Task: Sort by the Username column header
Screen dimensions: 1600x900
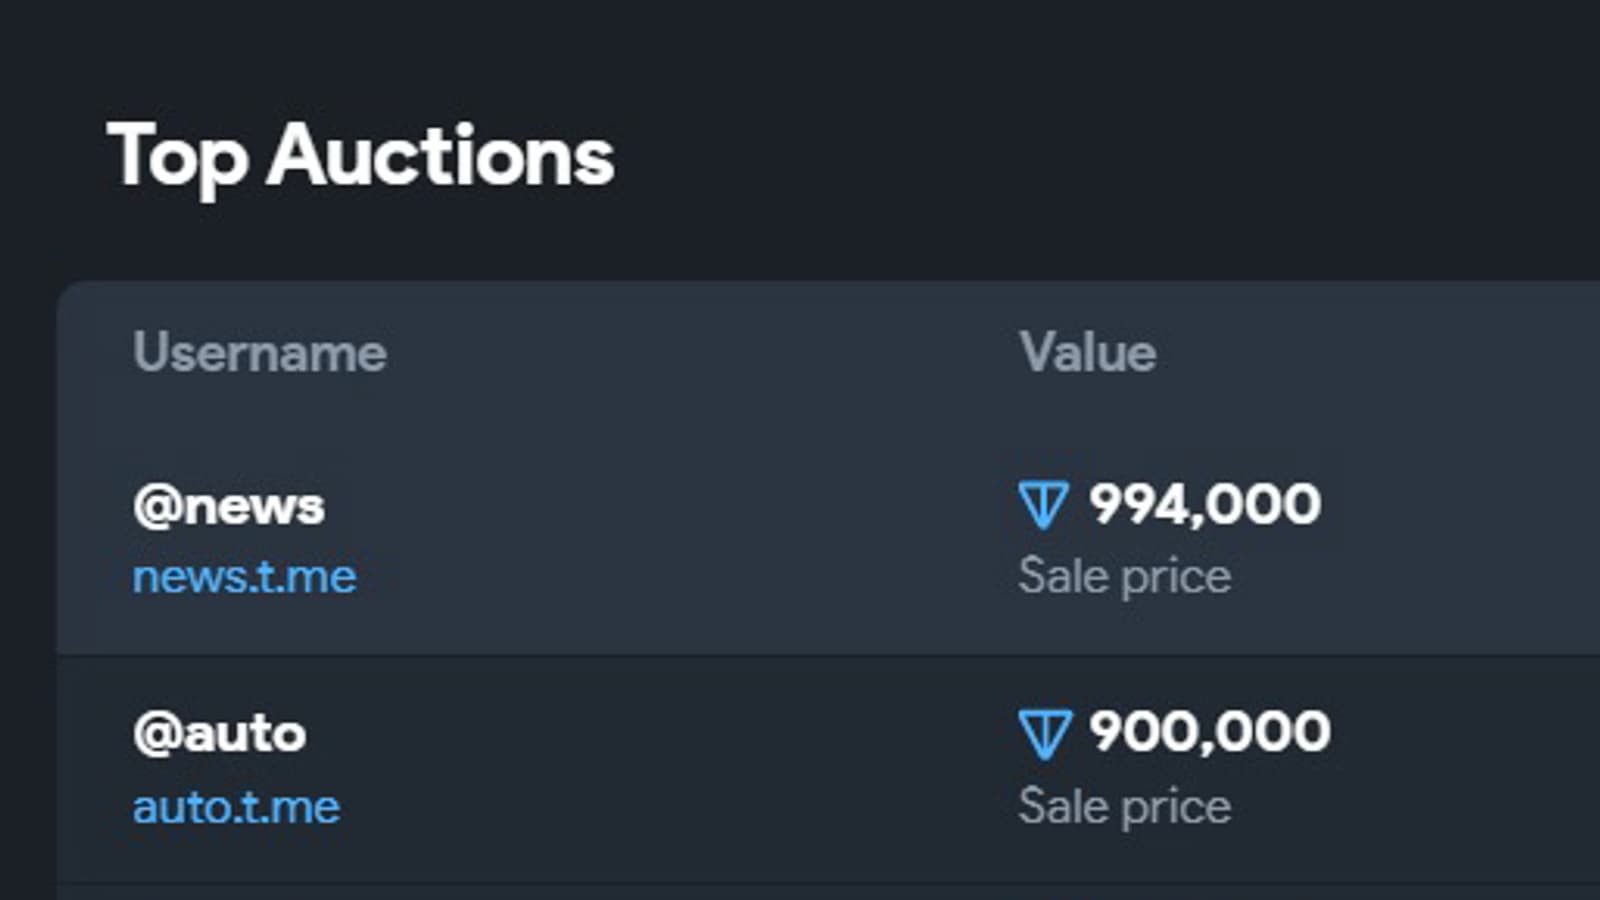Action: tap(260, 353)
